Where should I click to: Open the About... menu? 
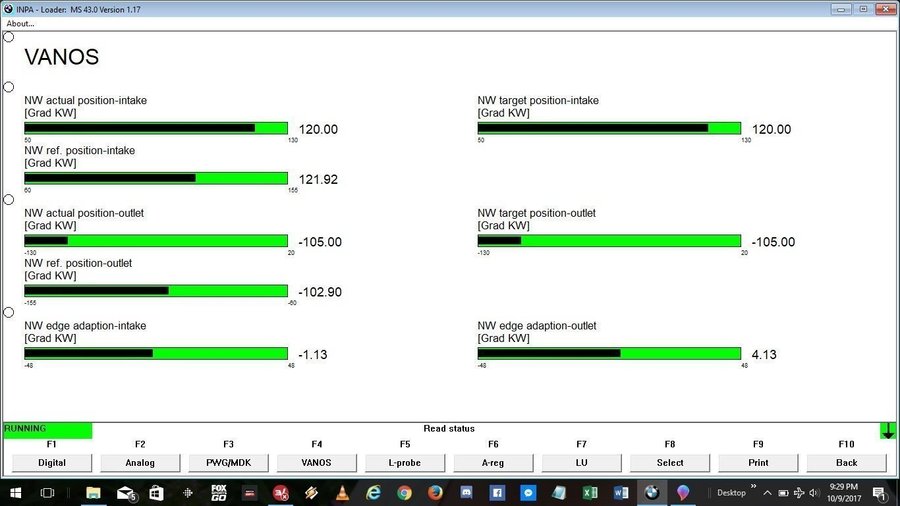coord(20,23)
